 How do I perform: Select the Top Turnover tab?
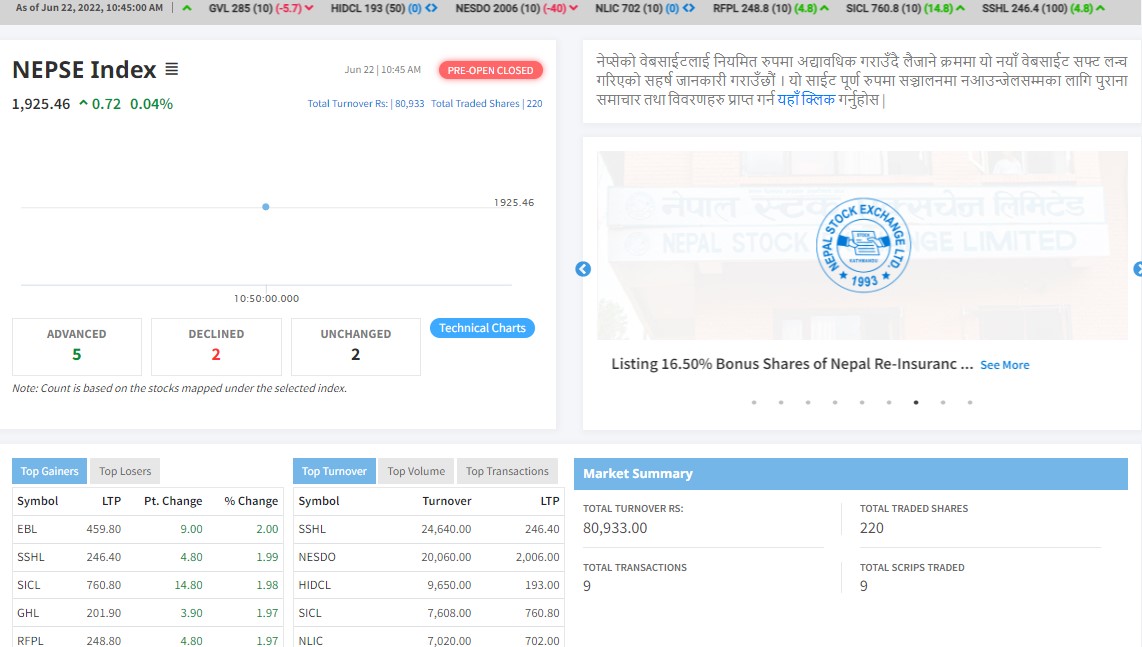coord(334,471)
